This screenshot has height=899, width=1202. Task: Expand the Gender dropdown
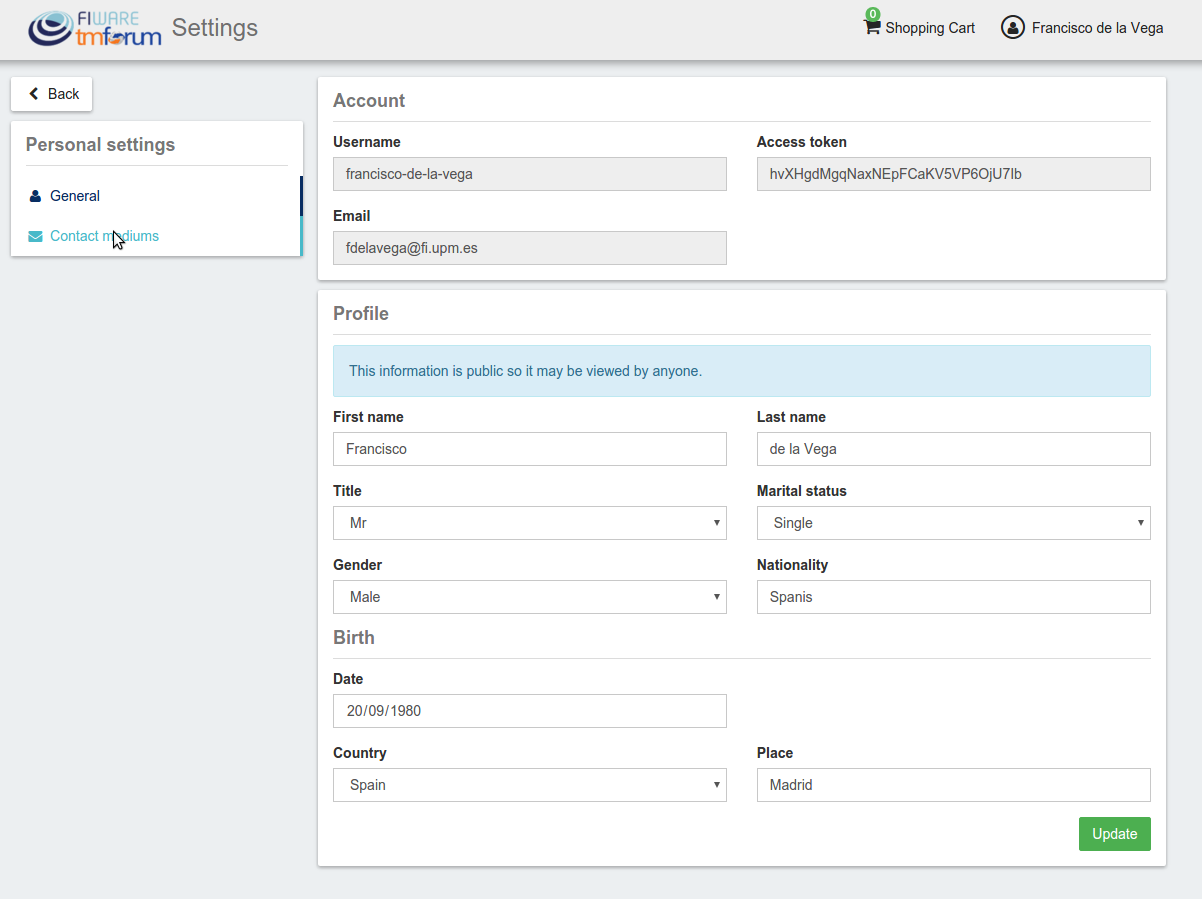click(530, 597)
